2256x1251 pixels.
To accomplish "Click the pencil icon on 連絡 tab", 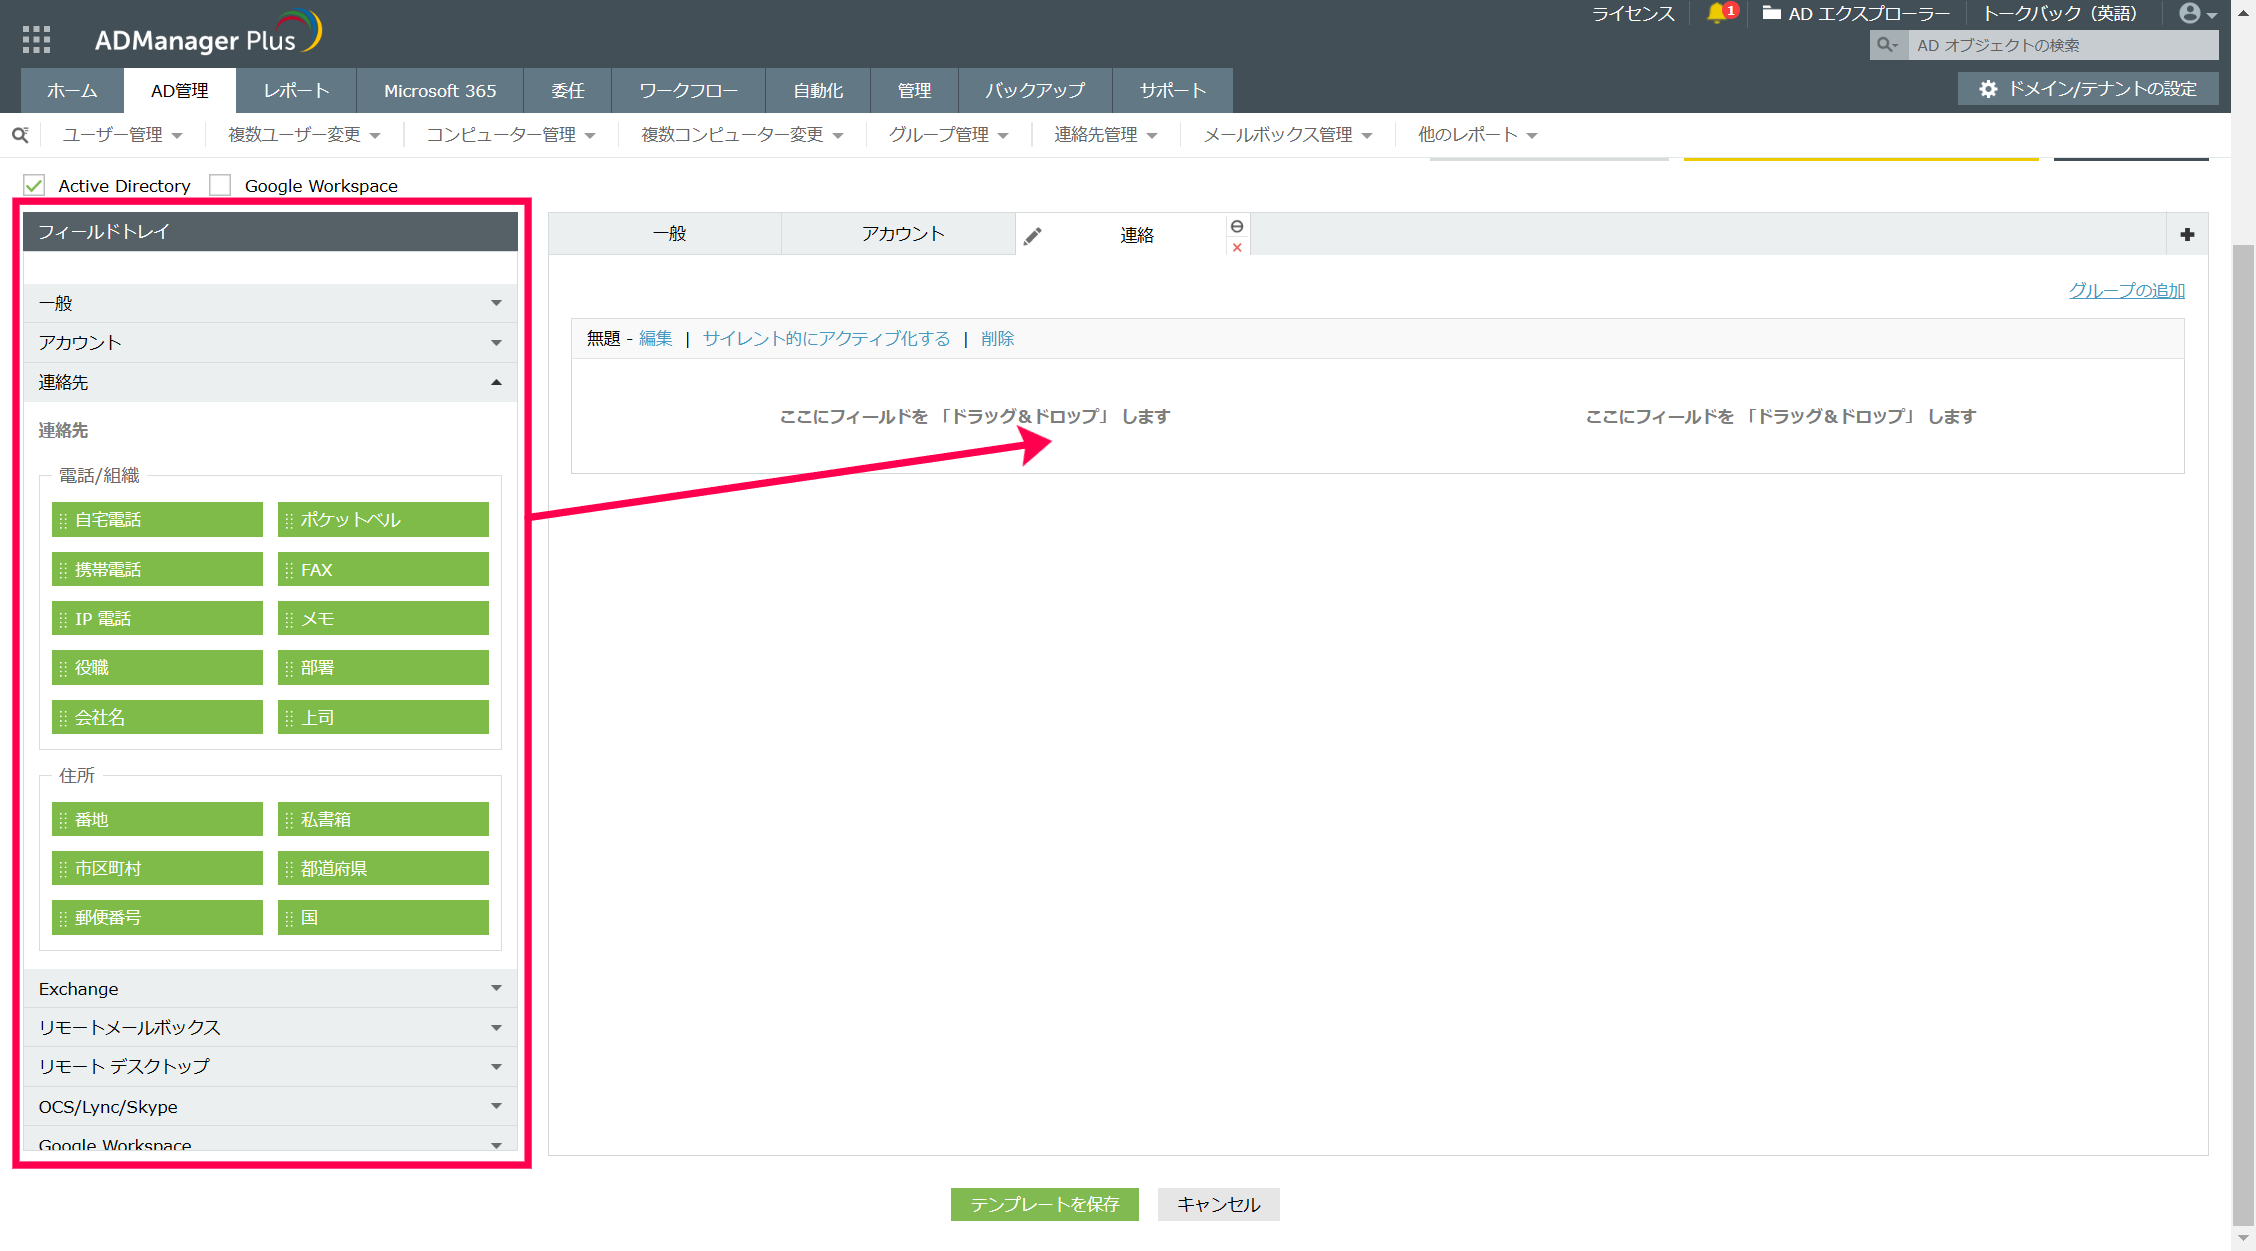I will click(1033, 236).
